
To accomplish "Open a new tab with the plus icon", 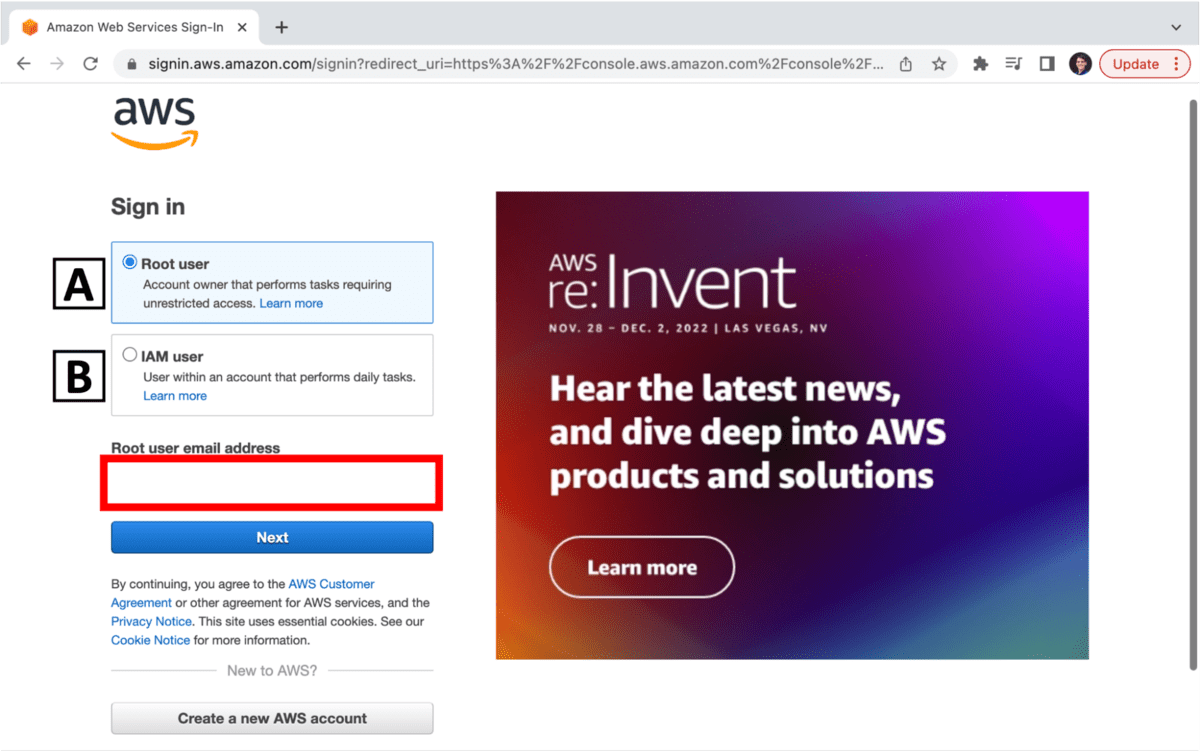I will tap(281, 27).
